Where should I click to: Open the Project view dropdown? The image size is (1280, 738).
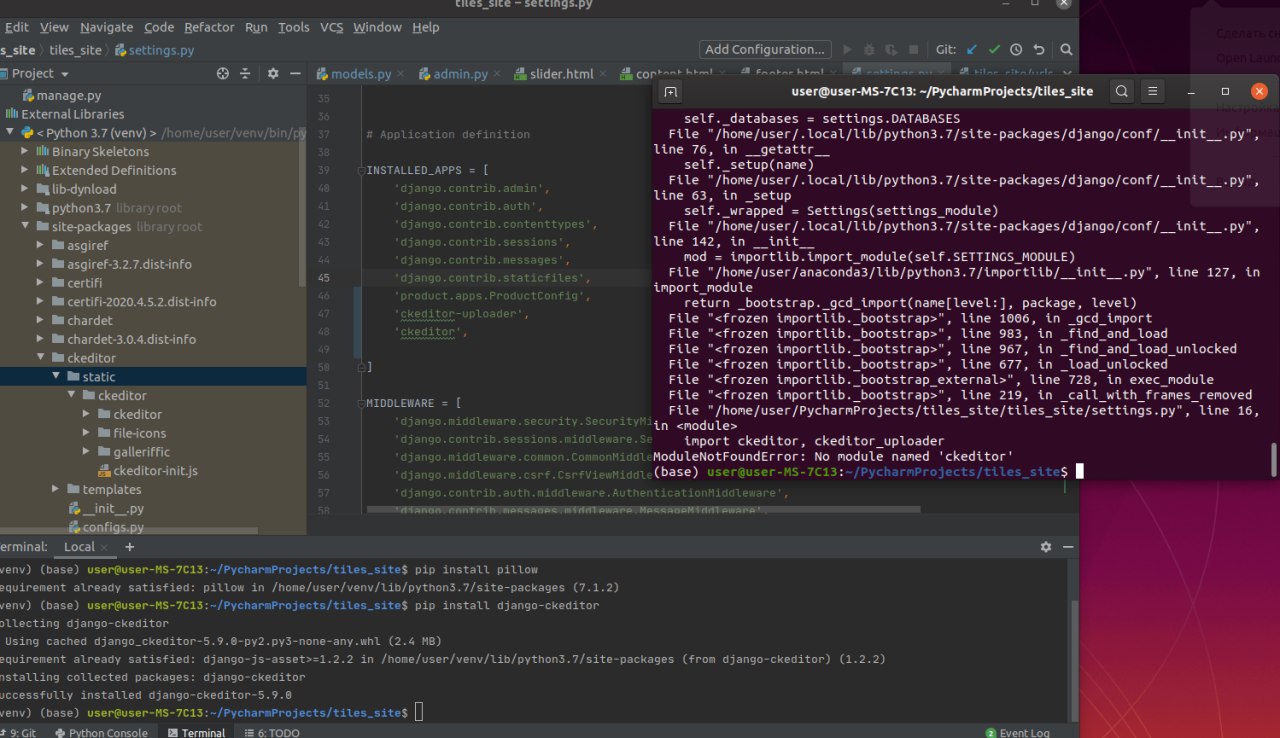point(65,74)
